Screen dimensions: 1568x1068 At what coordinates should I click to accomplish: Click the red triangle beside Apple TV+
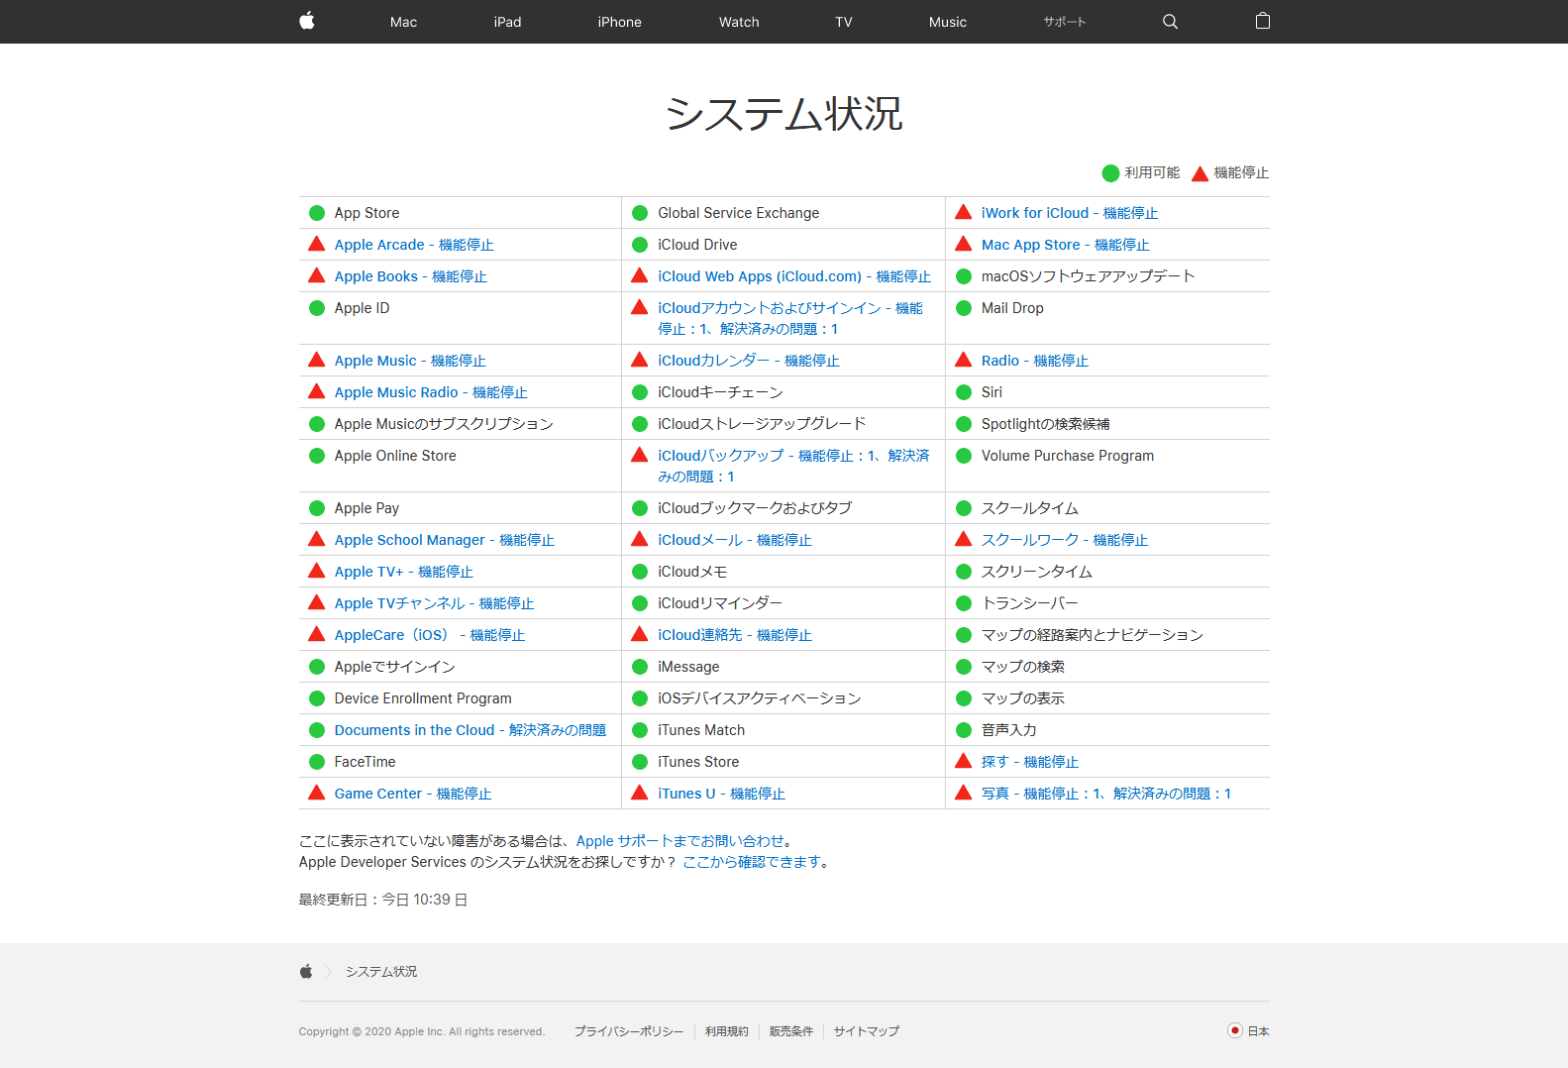pyautogui.click(x=317, y=571)
